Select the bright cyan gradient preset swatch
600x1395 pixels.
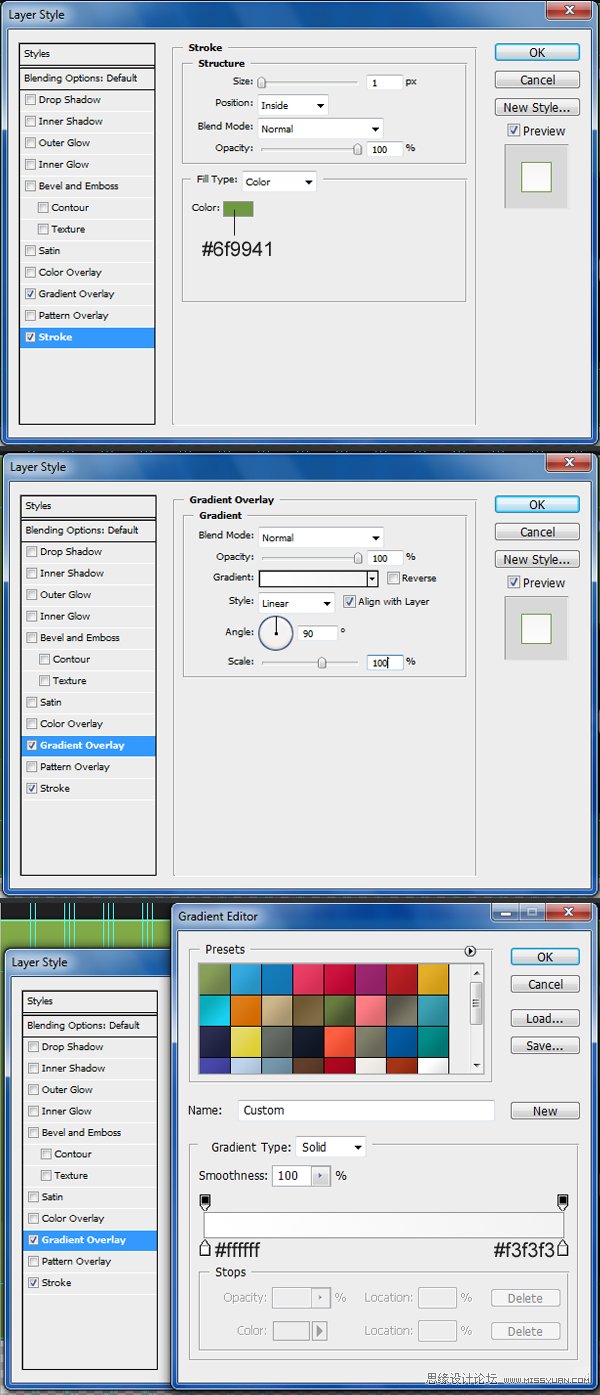215,1010
